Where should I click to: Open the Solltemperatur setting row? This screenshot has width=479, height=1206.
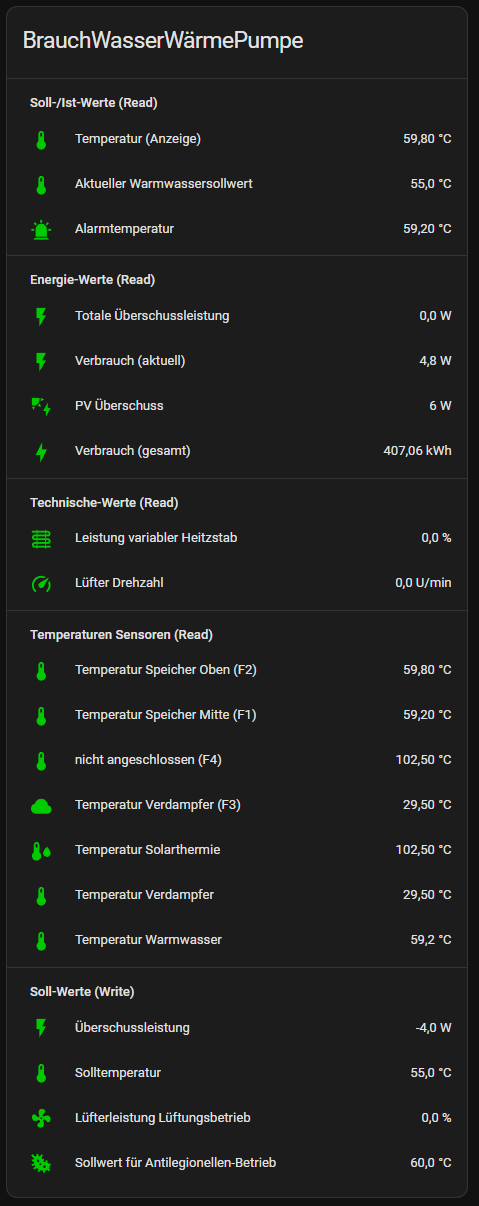pyautogui.click(x=240, y=1073)
